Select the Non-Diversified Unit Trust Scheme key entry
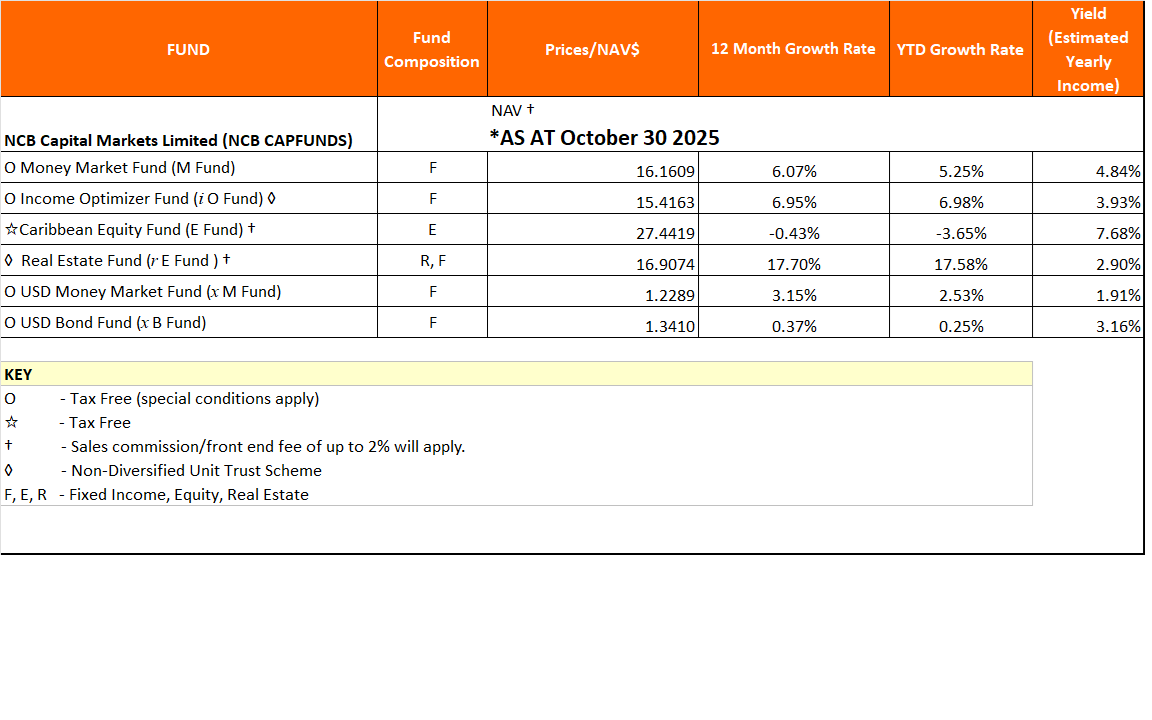 pos(196,470)
